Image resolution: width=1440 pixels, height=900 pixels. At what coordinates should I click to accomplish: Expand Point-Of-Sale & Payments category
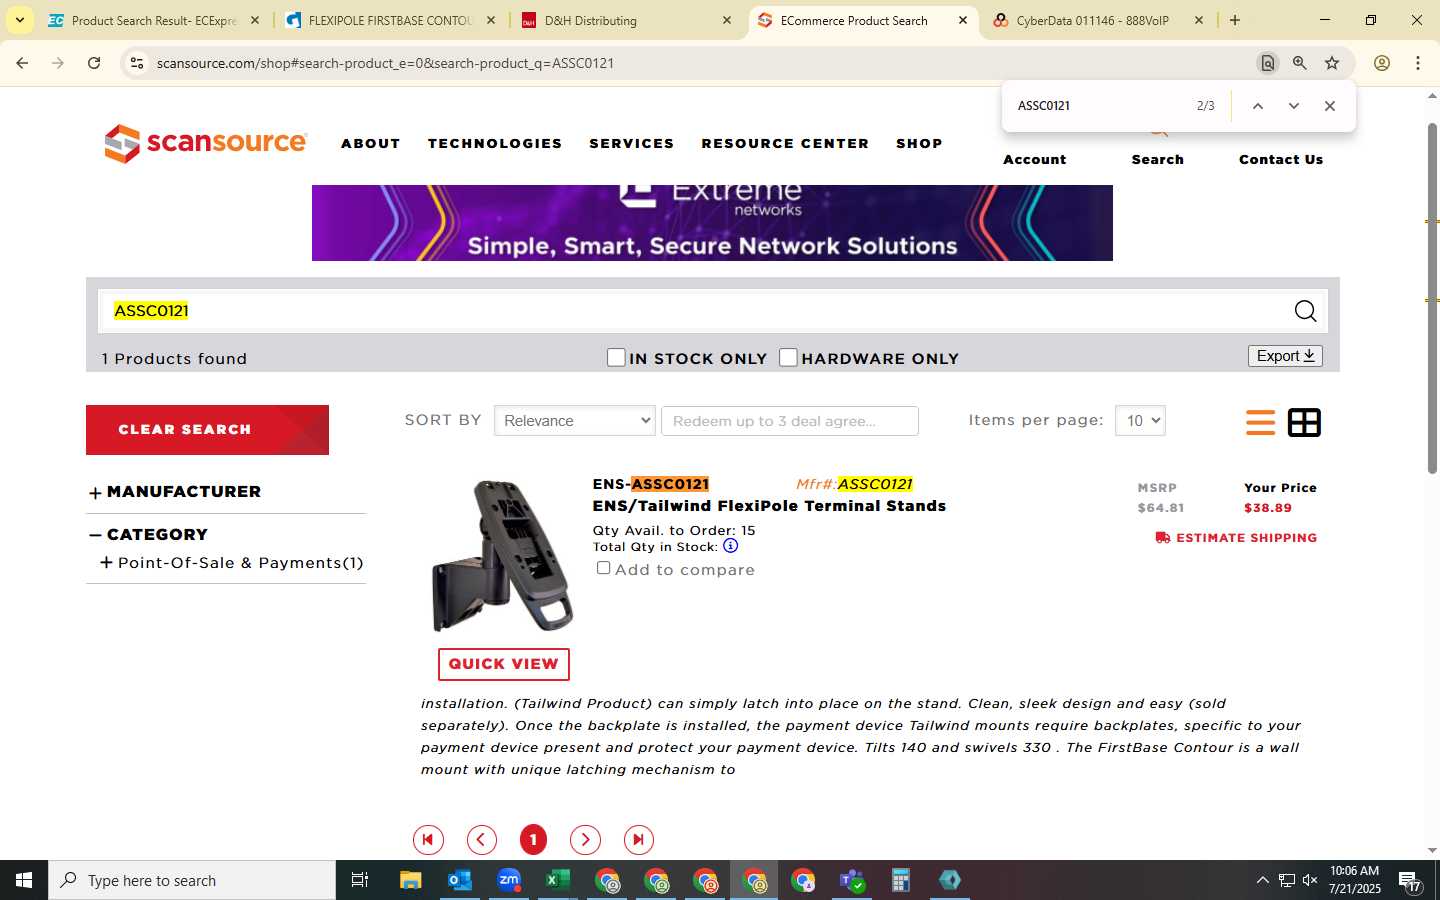tap(106, 563)
